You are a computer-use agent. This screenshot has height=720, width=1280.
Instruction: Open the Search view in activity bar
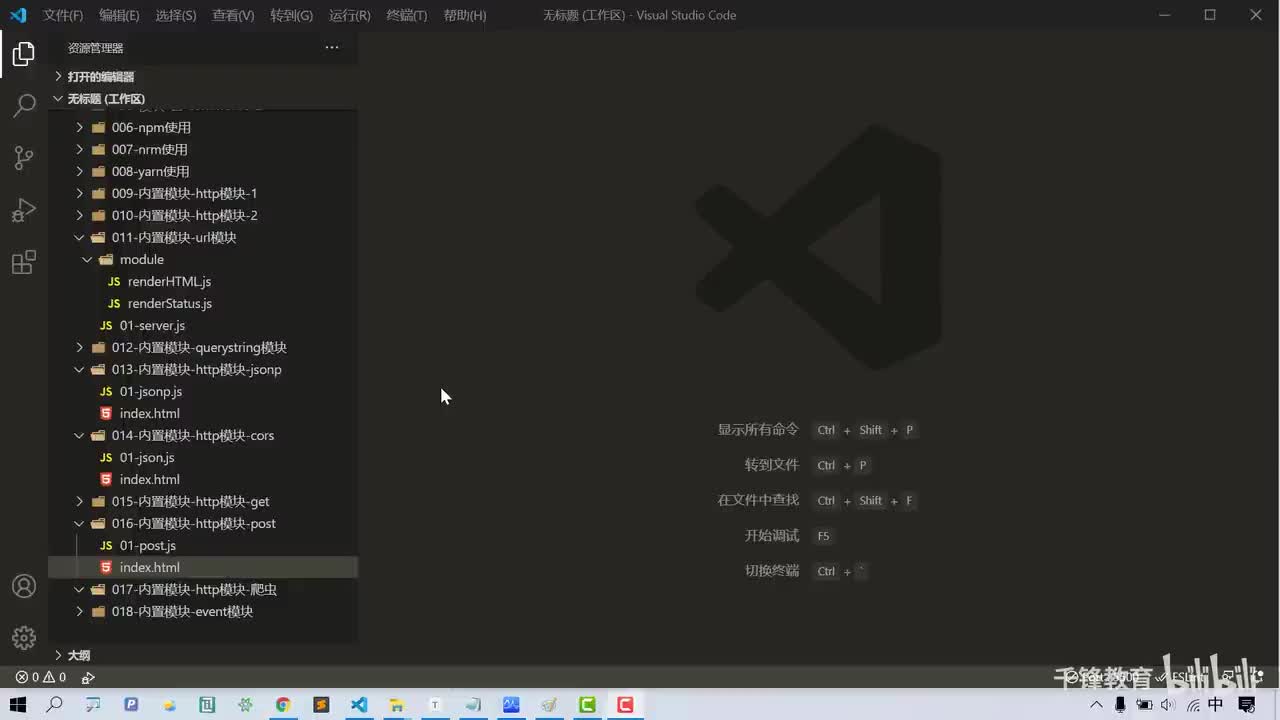[24, 106]
